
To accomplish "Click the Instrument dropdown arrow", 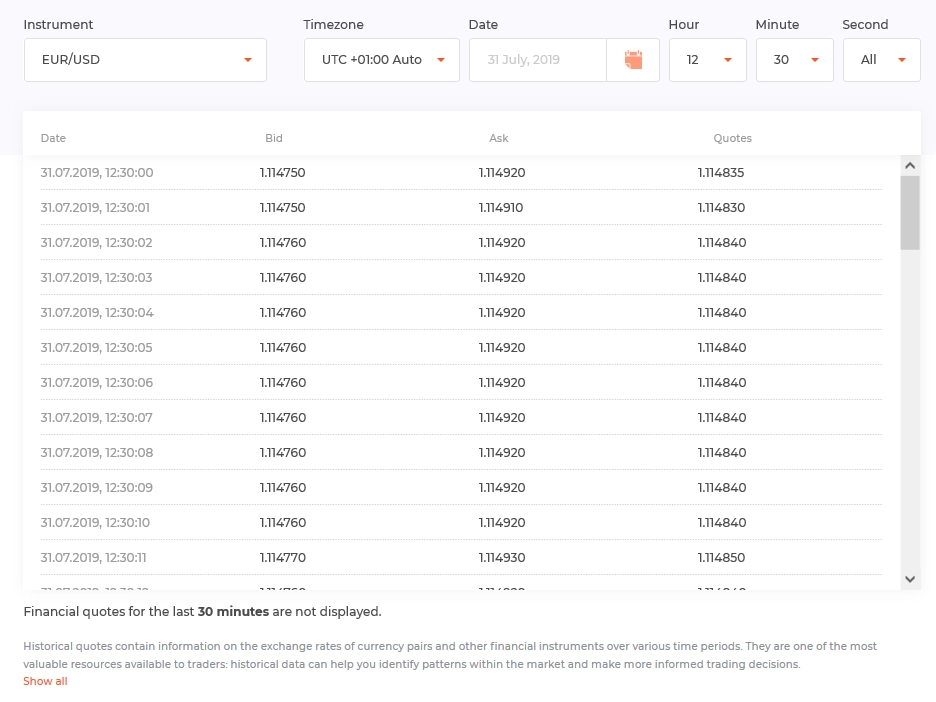I will [248, 60].
